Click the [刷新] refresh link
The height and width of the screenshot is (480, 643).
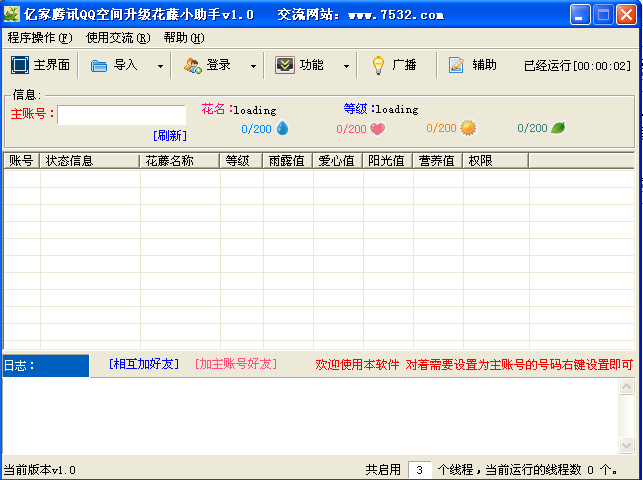[170, 135]
